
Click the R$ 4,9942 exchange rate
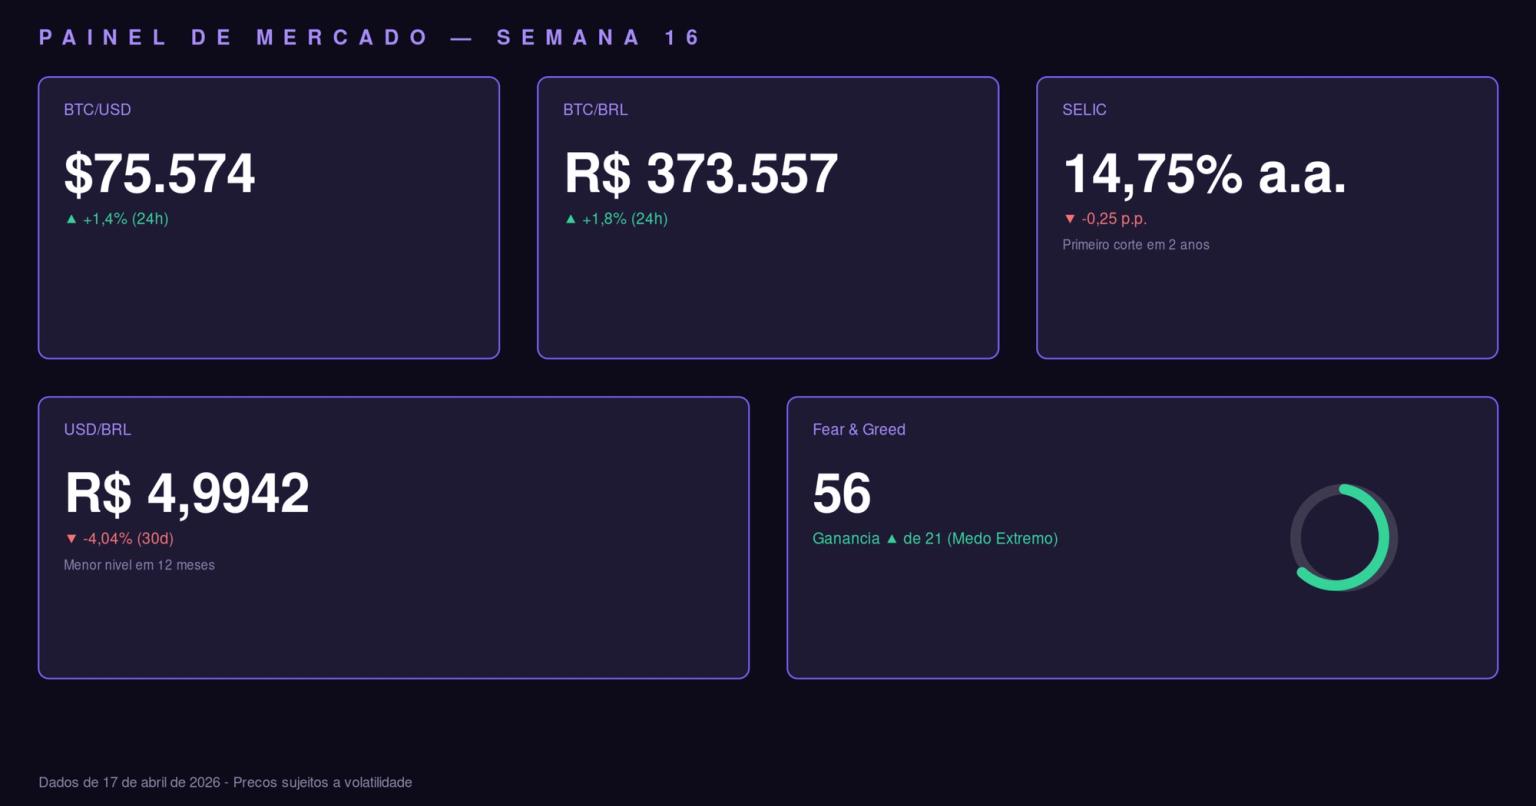click(x=187, y=494)
